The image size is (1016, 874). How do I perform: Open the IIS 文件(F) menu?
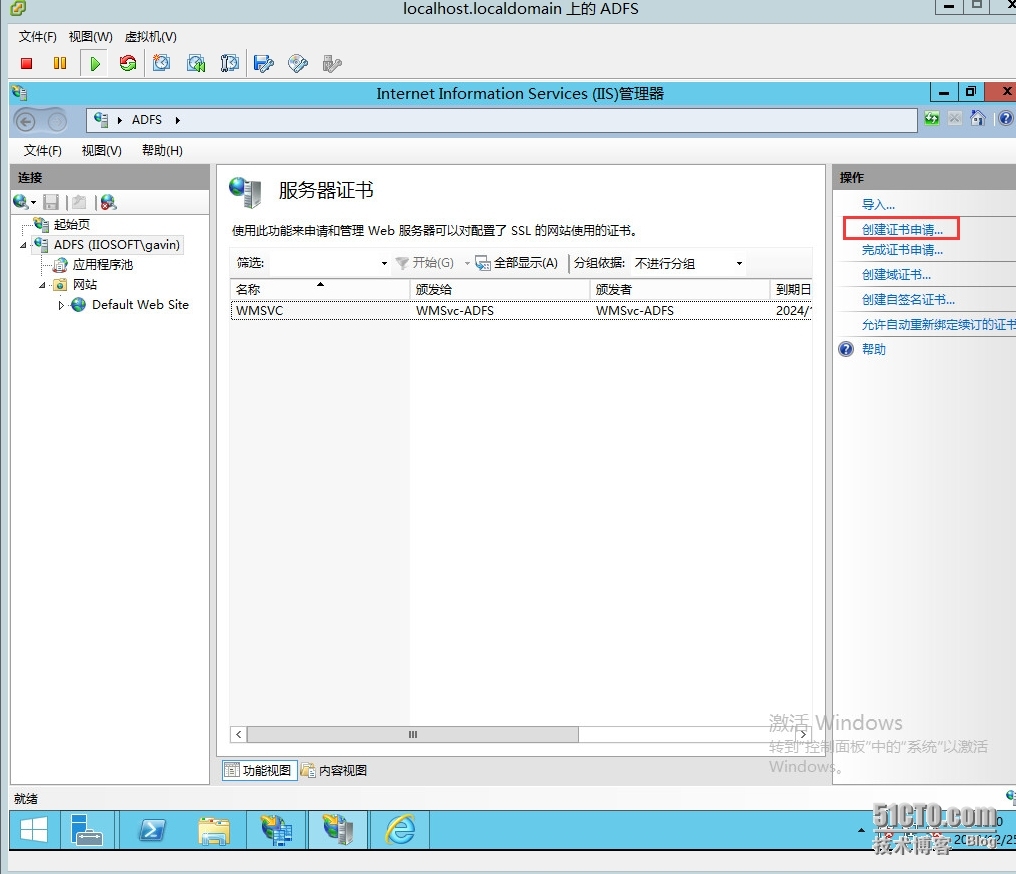click(x=43, y=150)
